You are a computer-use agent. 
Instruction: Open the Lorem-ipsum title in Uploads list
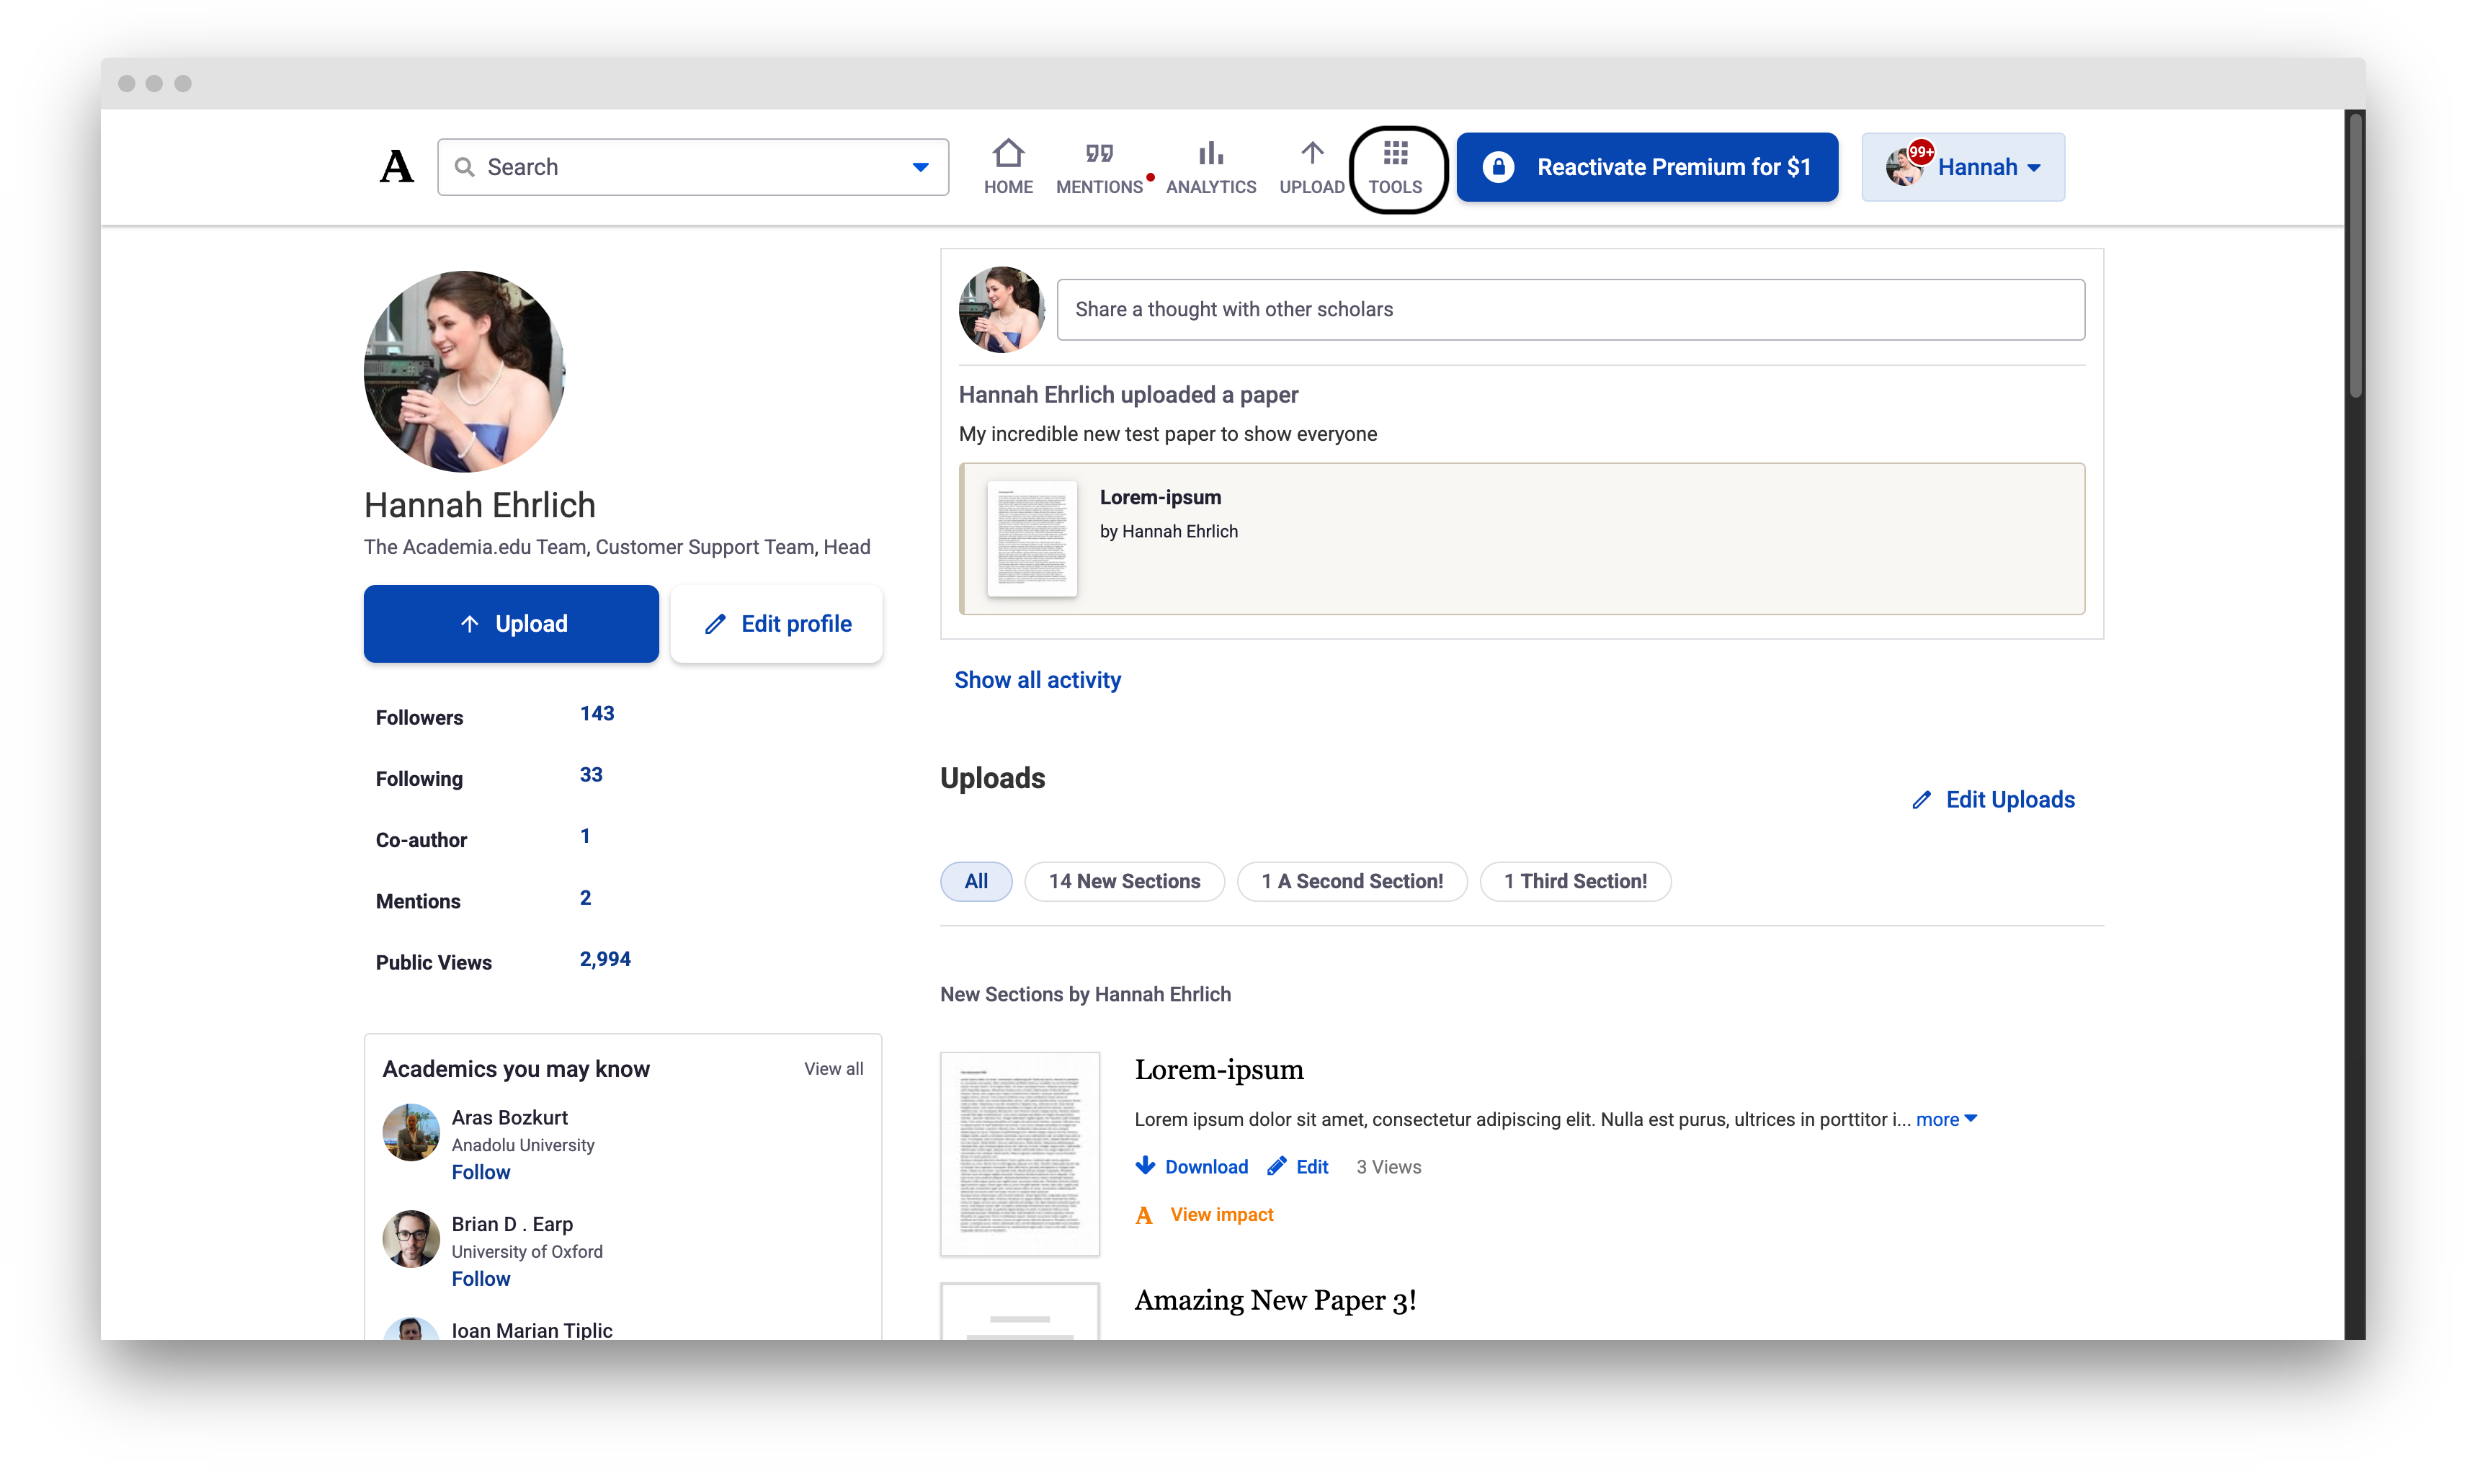tap(1218, 1069)
